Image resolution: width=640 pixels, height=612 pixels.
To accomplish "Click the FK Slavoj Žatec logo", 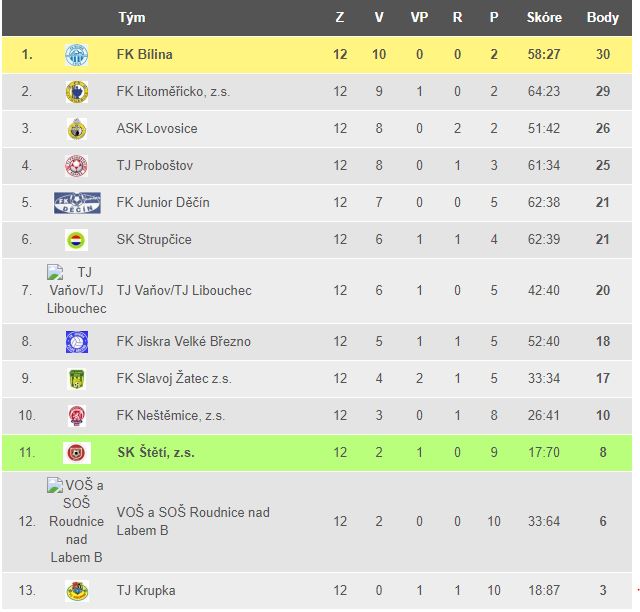I will pos(77,379).
